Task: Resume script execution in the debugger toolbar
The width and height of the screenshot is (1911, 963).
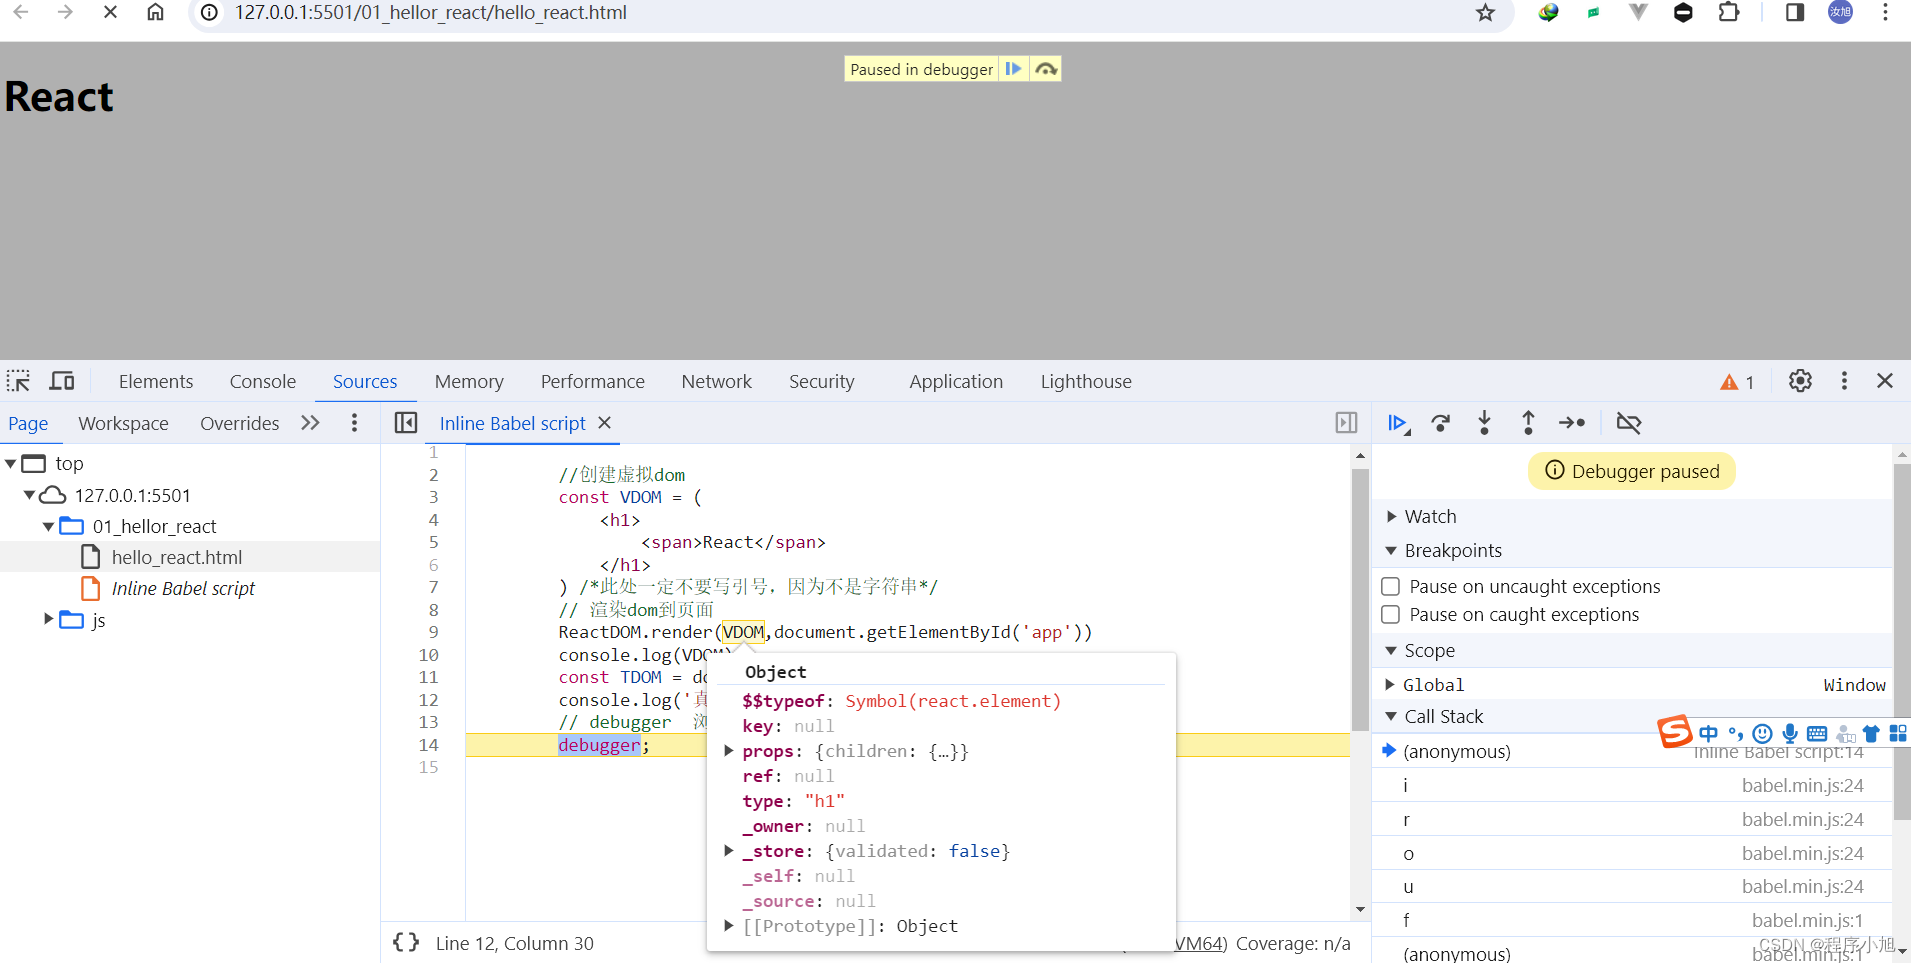Action: tap(1397, 423)
